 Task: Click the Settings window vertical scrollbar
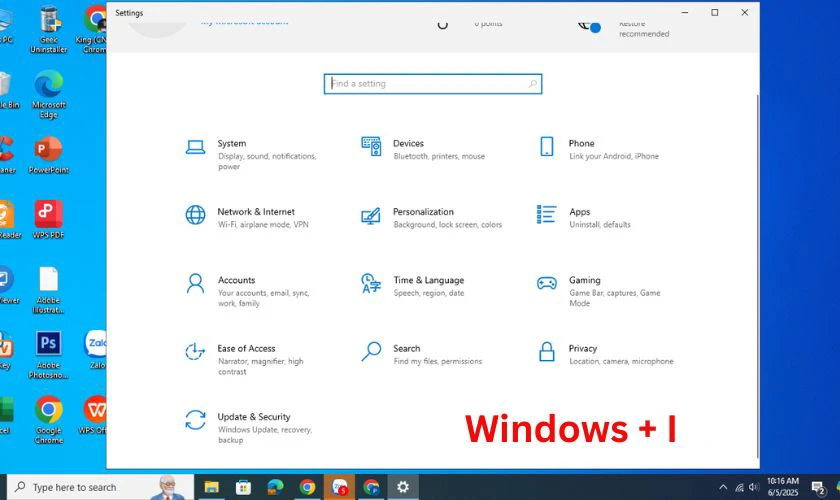tap(758, 276)
